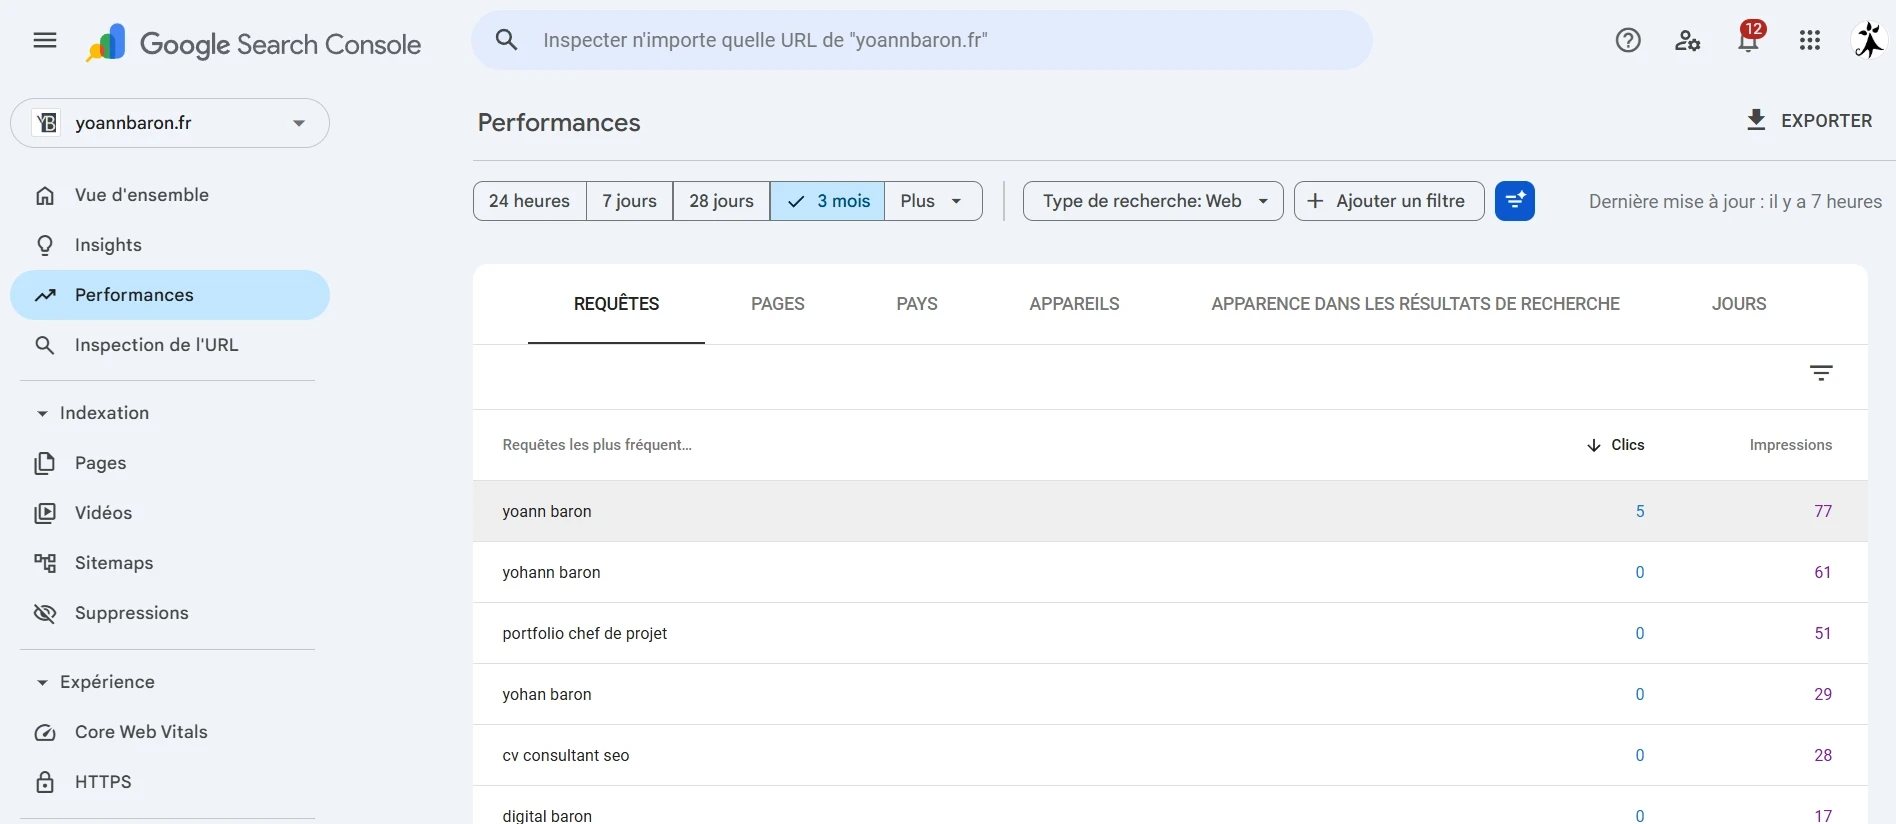Click the search magnifier icon
This screenshot has height=824, width=1896.
tap(507, 40)
